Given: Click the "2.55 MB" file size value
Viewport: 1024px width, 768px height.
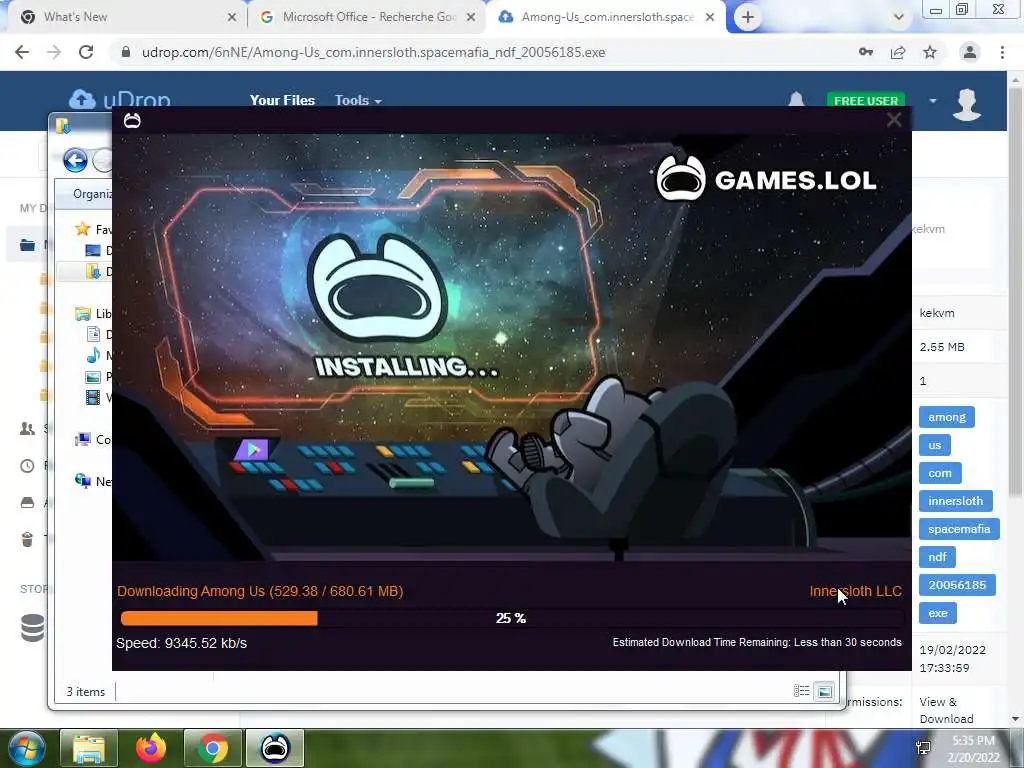Looking at the screenshot, I should click(x=942, y=347).
